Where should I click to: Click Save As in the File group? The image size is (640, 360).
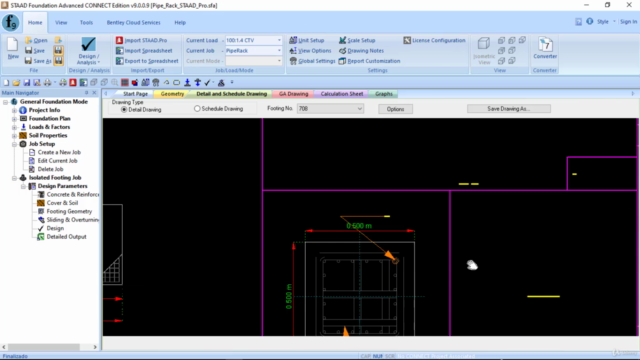38,60
